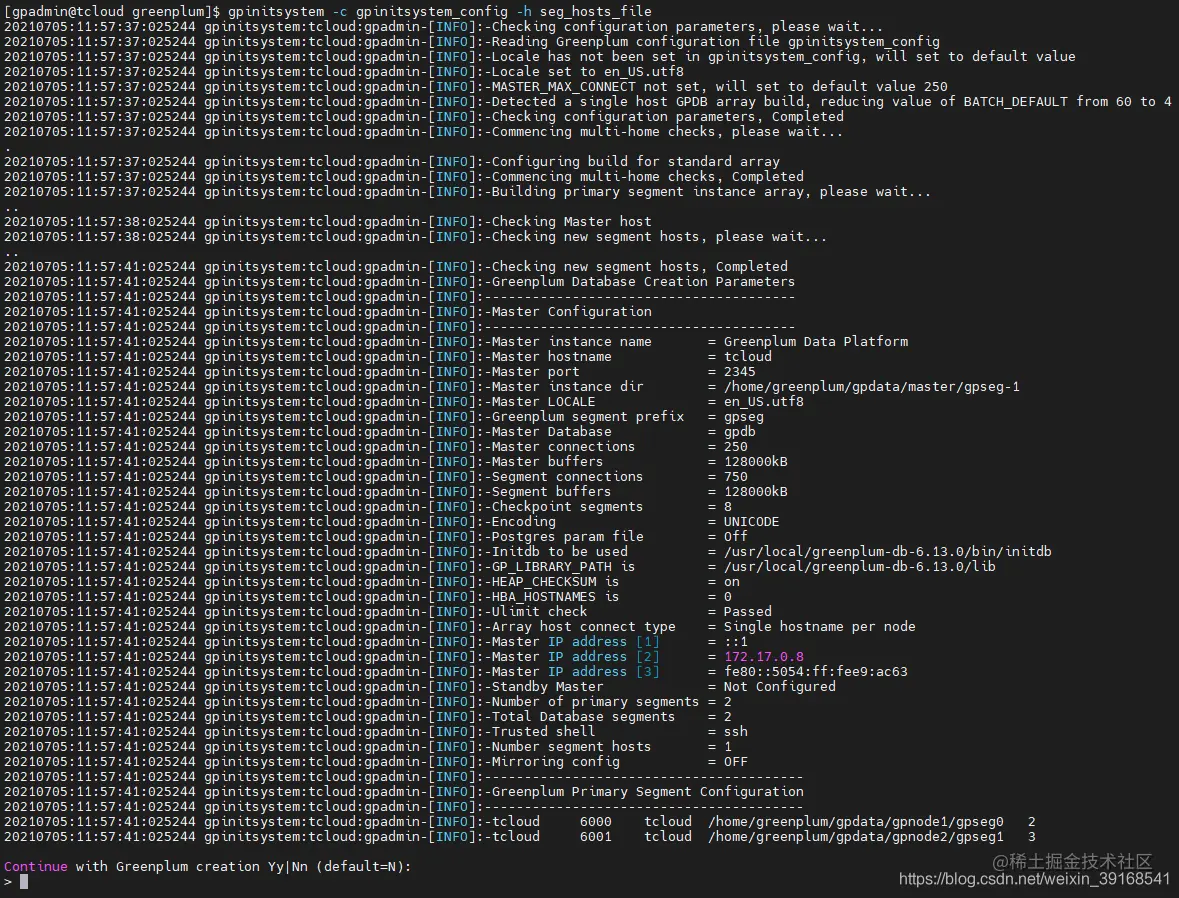This screenshot has height=898, width=1179.
Task: Click the Segment buffers value 128000kB
Action: [756, 492]
